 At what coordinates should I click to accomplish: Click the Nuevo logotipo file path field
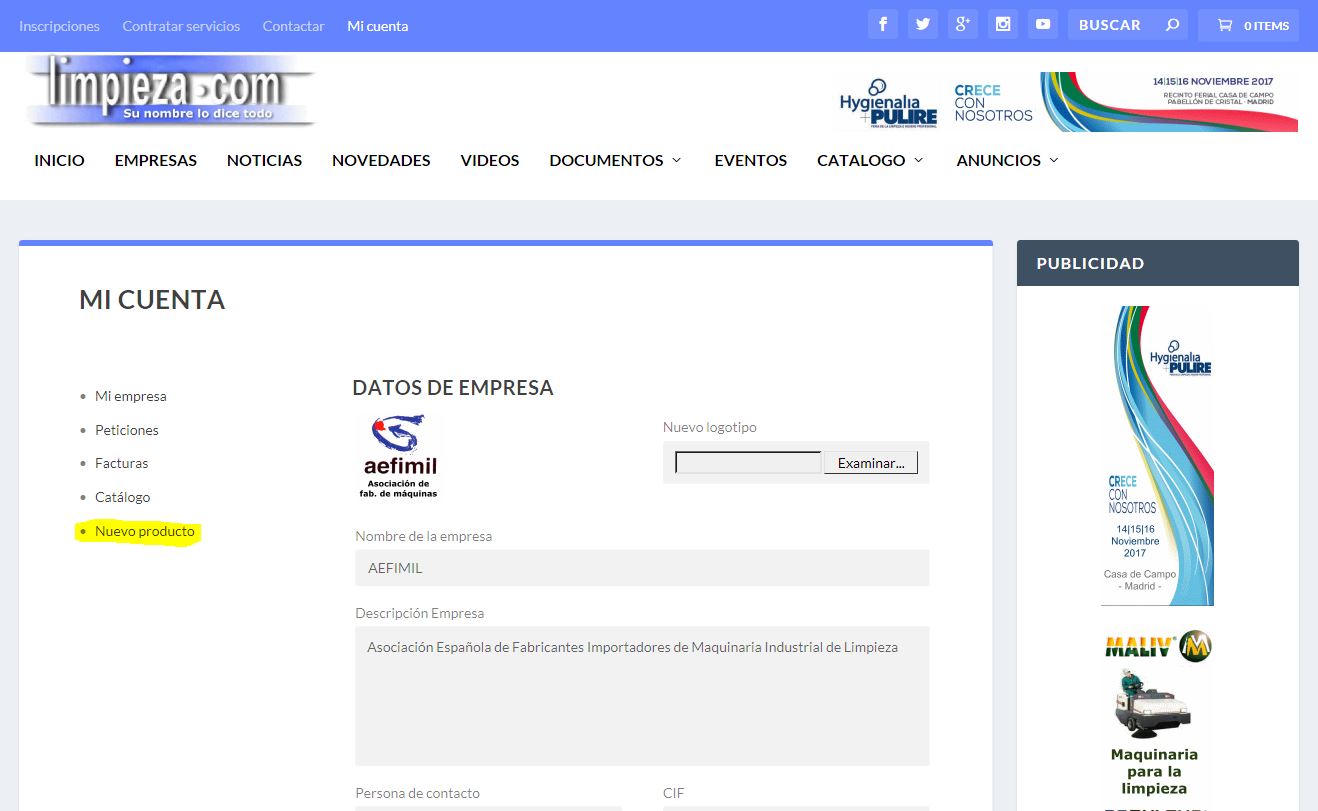(748, 463)
